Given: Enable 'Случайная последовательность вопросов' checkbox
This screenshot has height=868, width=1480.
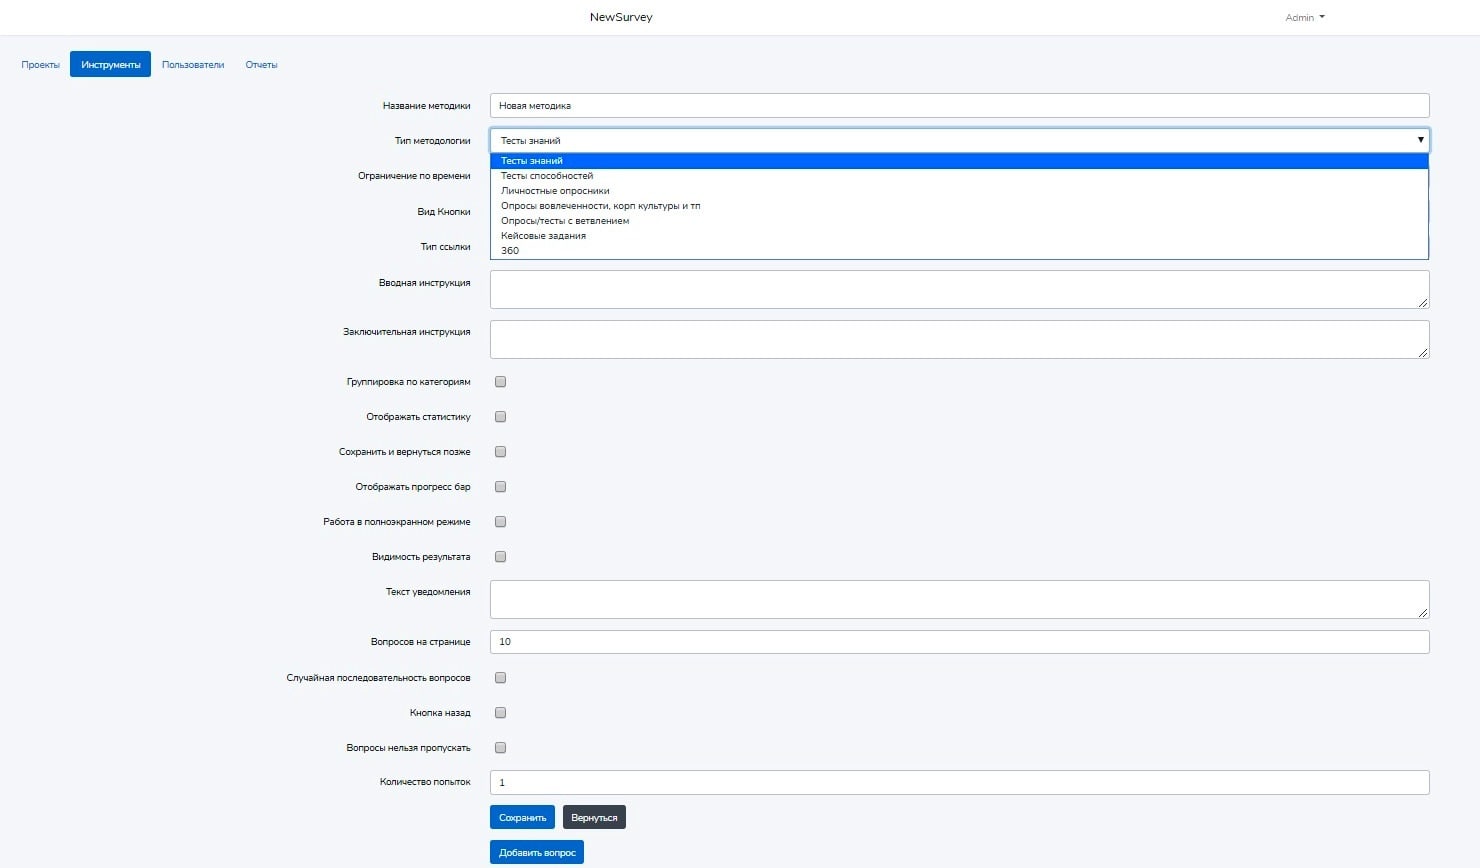Looking at the screenshot, I should pos(501,678).
